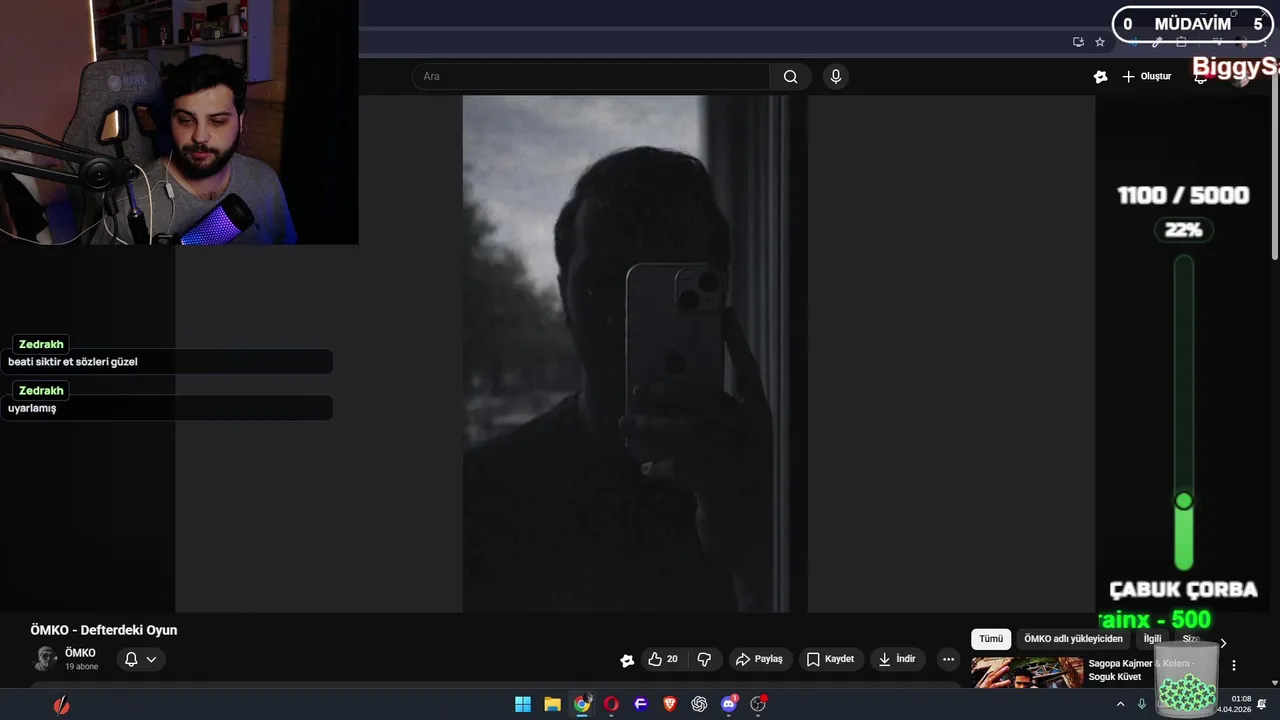Open the notification bell in system tray

pyautogui.click(x=1262, y=704)
